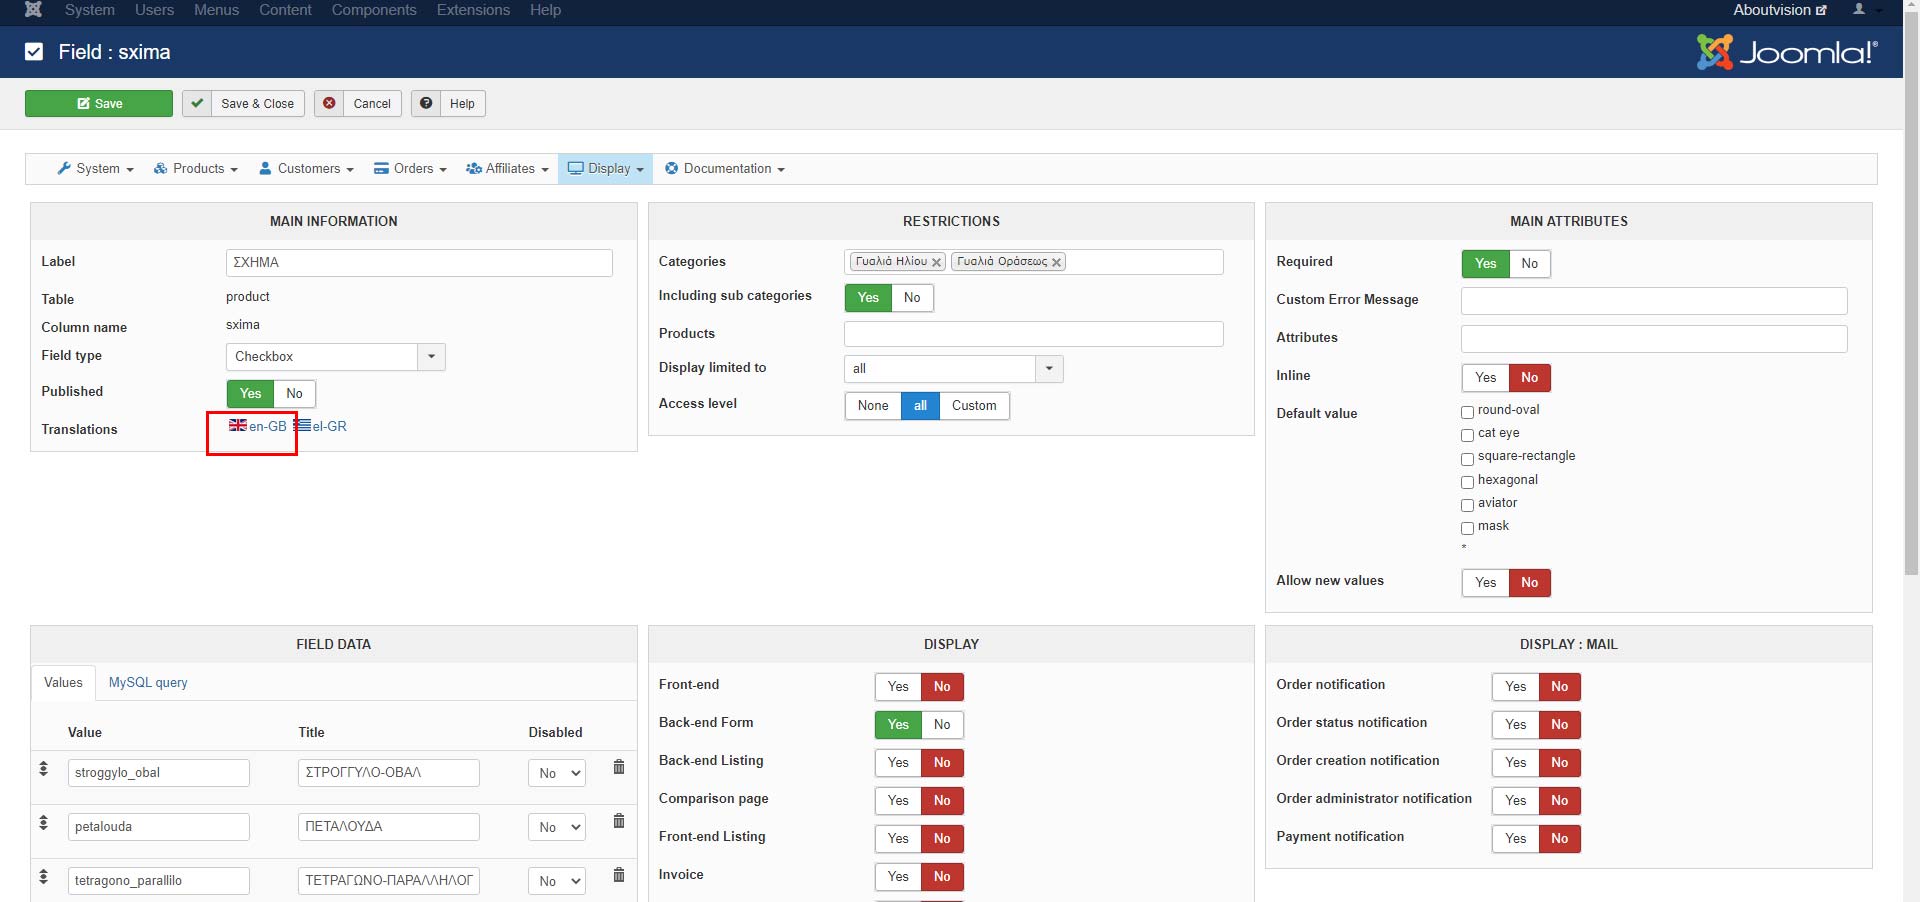Delete the petalouda value row
1920x902 pixels.
[x=619, y=821]
